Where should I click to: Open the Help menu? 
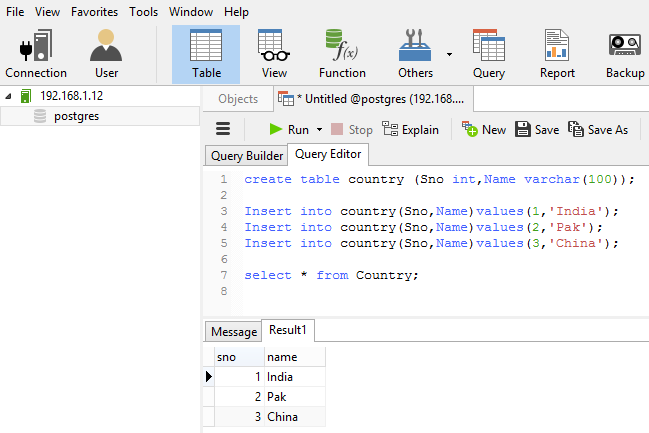pyautogui.click(x=236, y=12)
